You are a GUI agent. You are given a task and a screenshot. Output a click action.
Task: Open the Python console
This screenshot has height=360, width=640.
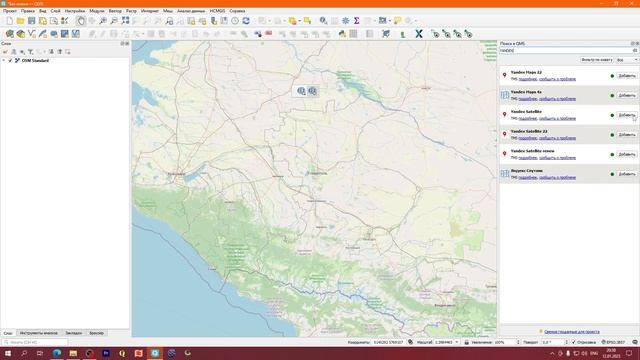click(342, 34)
